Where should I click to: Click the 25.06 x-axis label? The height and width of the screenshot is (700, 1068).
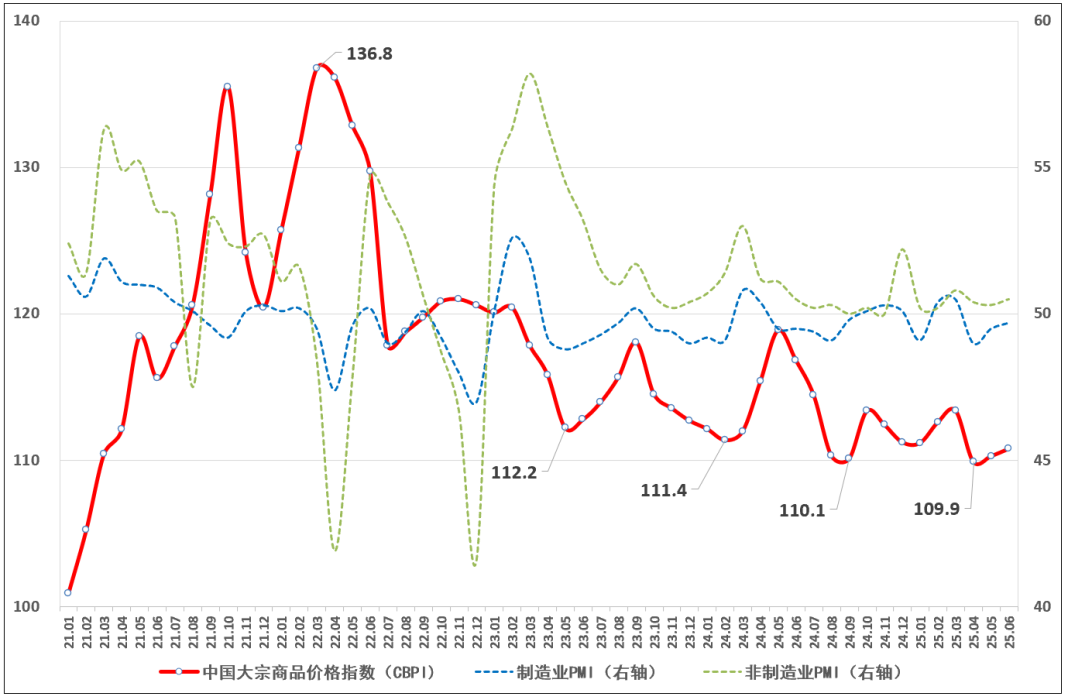click(1010, 633)
